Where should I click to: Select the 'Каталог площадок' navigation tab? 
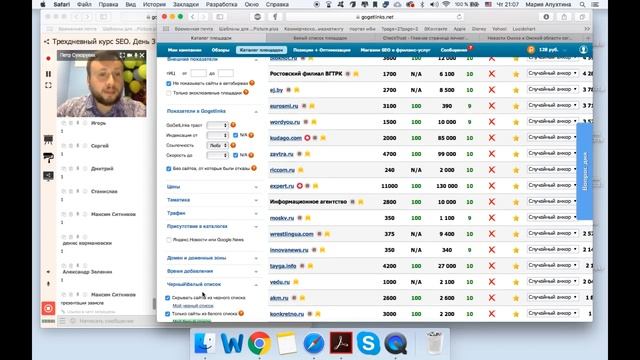(x=261, y=50)
